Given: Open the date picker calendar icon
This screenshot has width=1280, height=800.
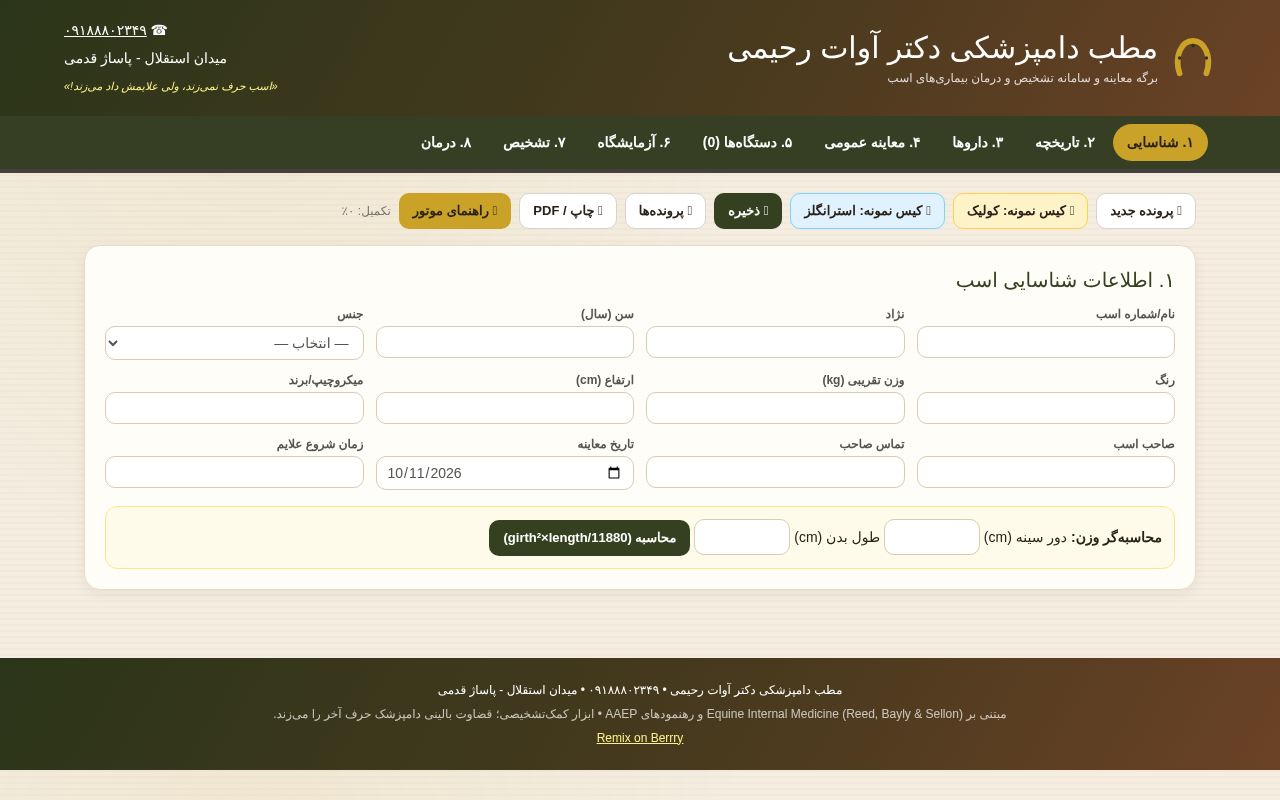Looking at the screenshot, I should 614,473.
